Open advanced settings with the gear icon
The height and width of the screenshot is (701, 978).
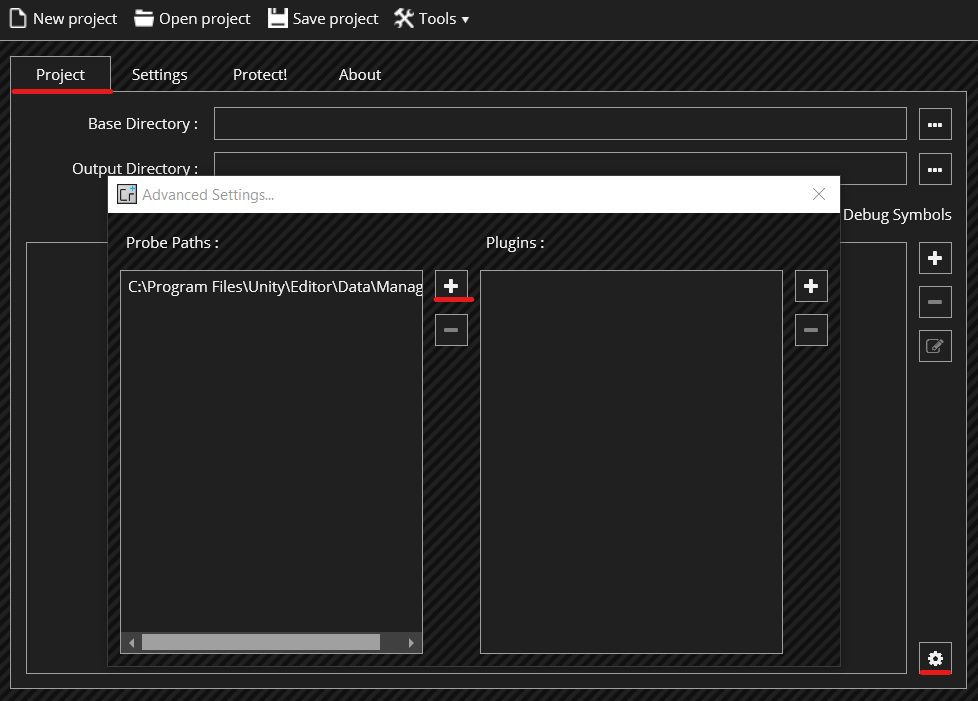[x=935, y=658]
